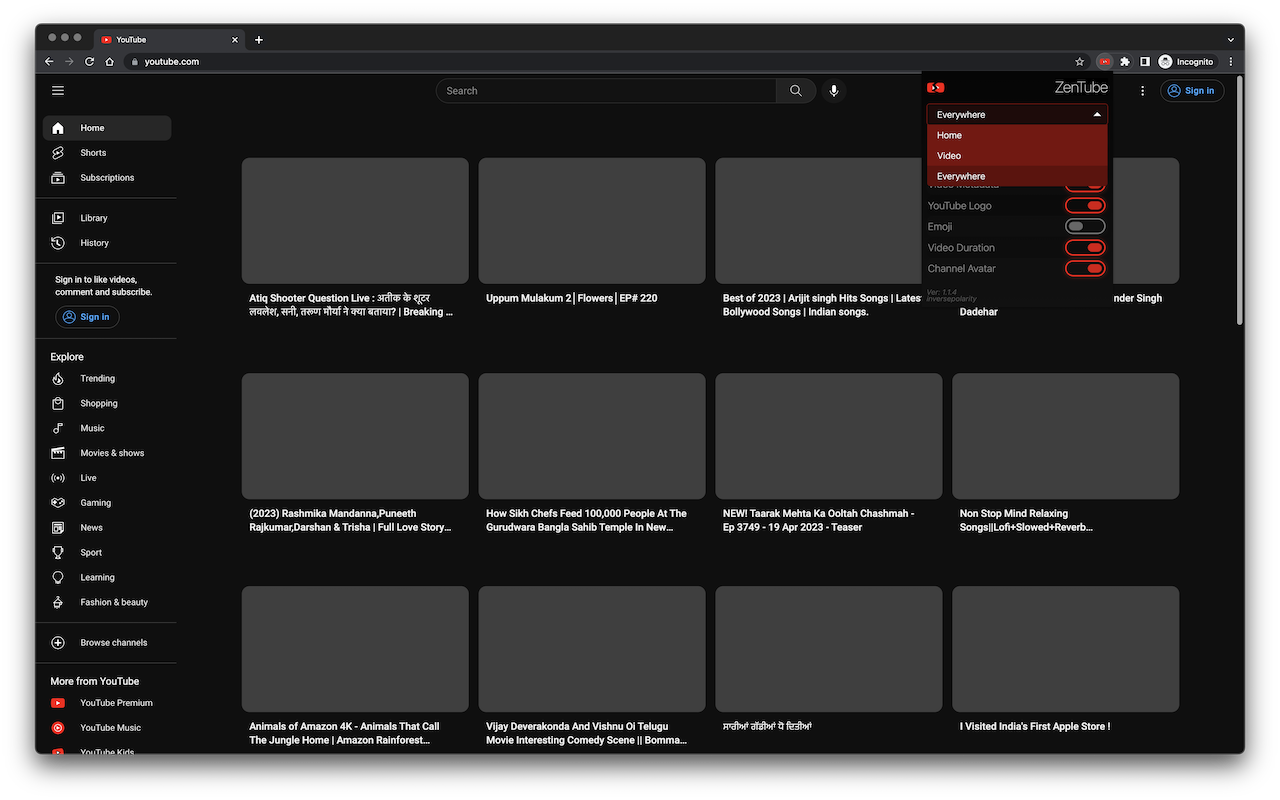Open Atiq Shooter Question Live video thumbnail

[x=355, y=221]
